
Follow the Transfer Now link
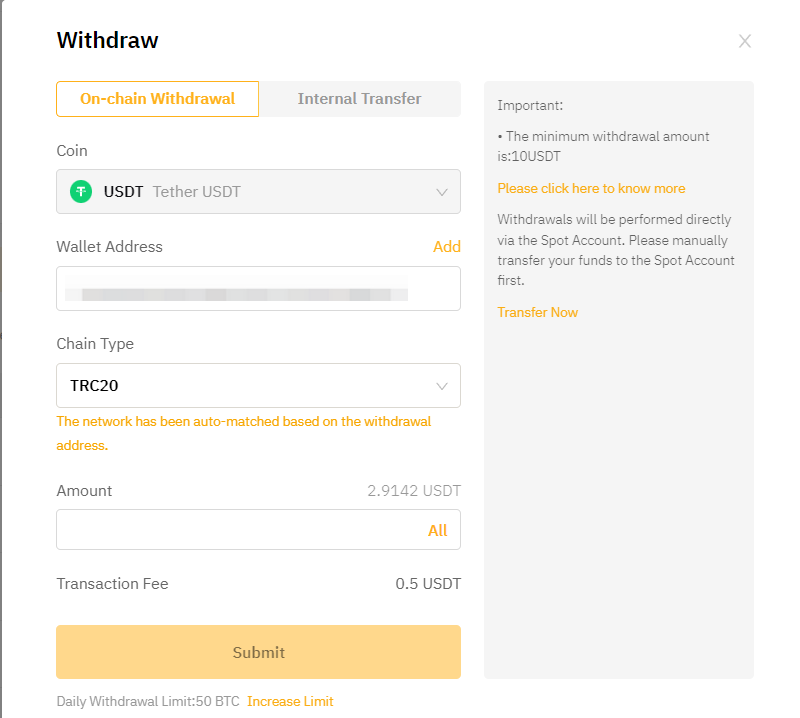tap(537, 312)
